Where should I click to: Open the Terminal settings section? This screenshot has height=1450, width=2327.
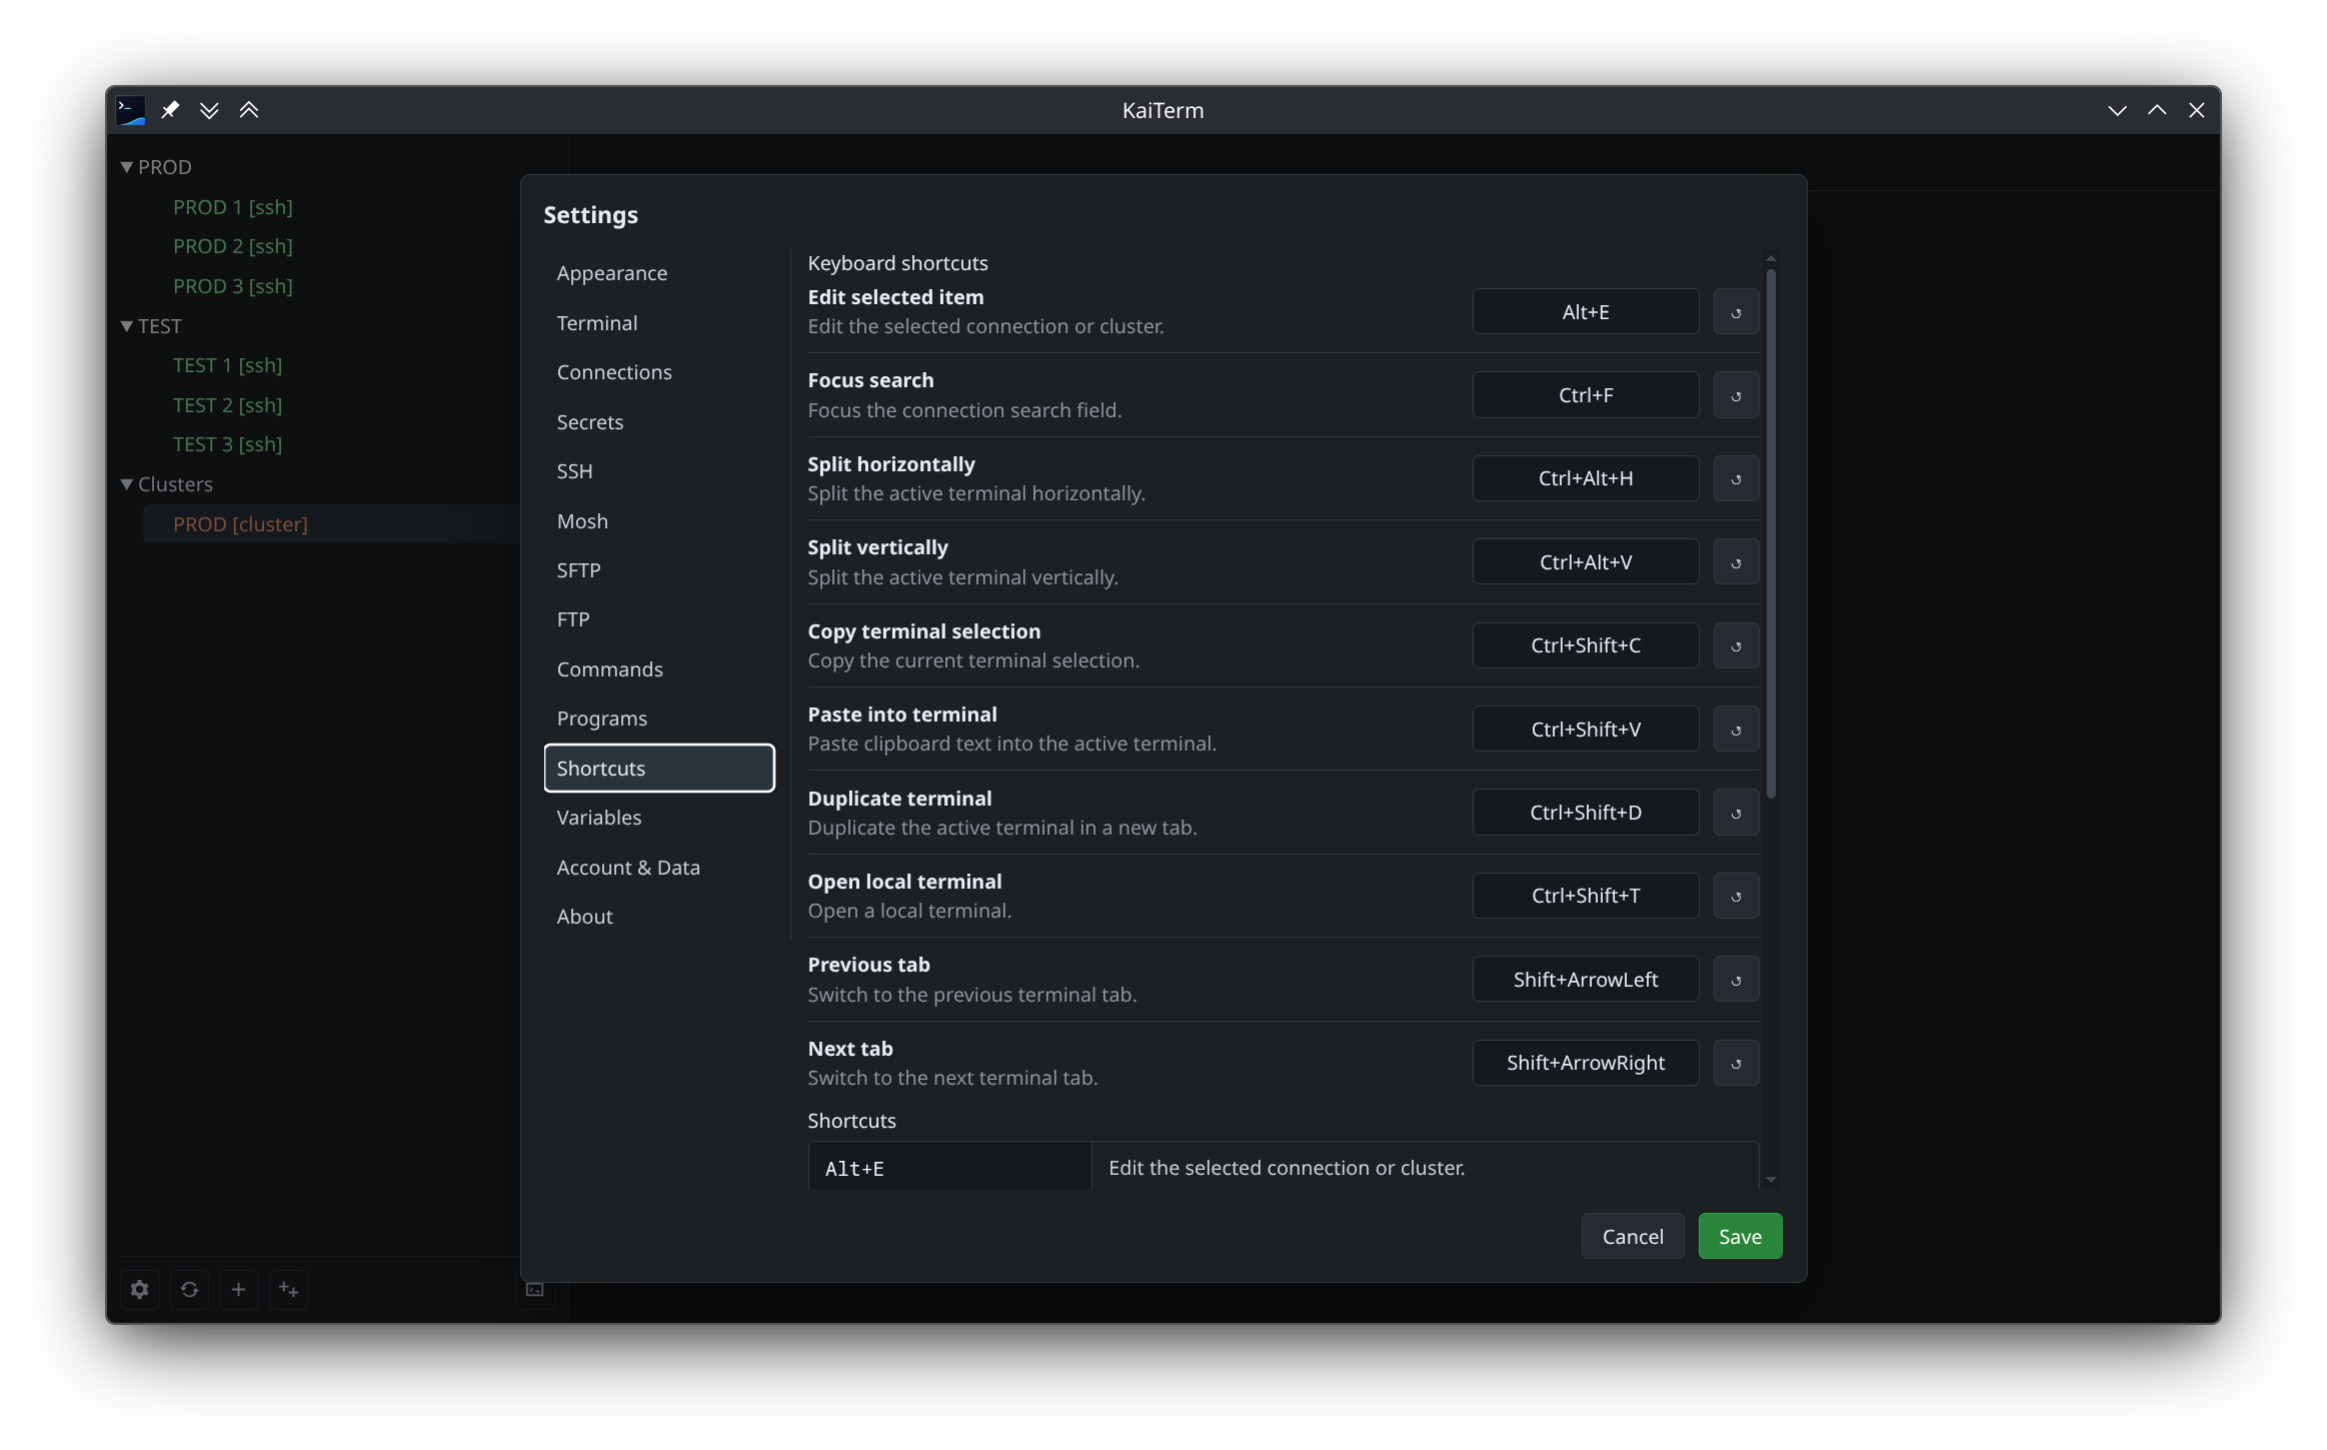659,323
